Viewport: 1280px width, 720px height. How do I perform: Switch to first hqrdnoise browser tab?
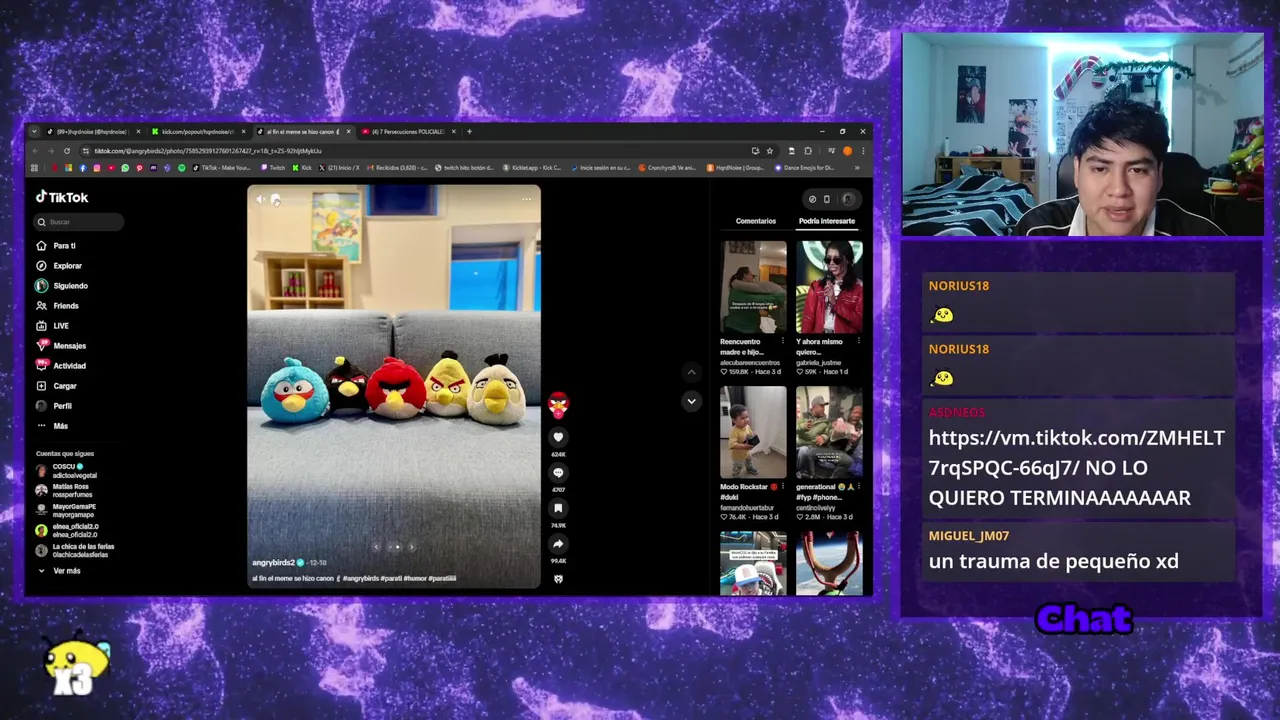tap(93, 131)
